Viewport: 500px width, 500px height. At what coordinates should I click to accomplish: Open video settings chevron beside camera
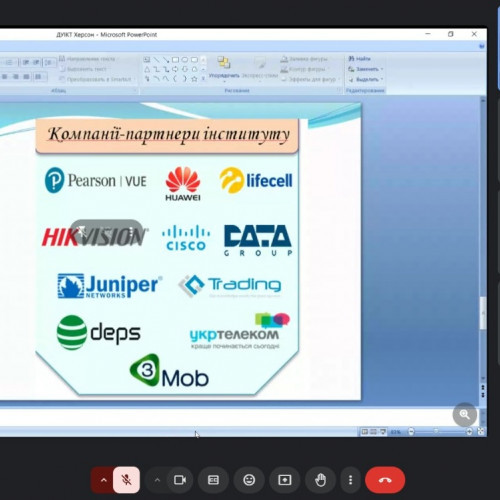[157, 480]
